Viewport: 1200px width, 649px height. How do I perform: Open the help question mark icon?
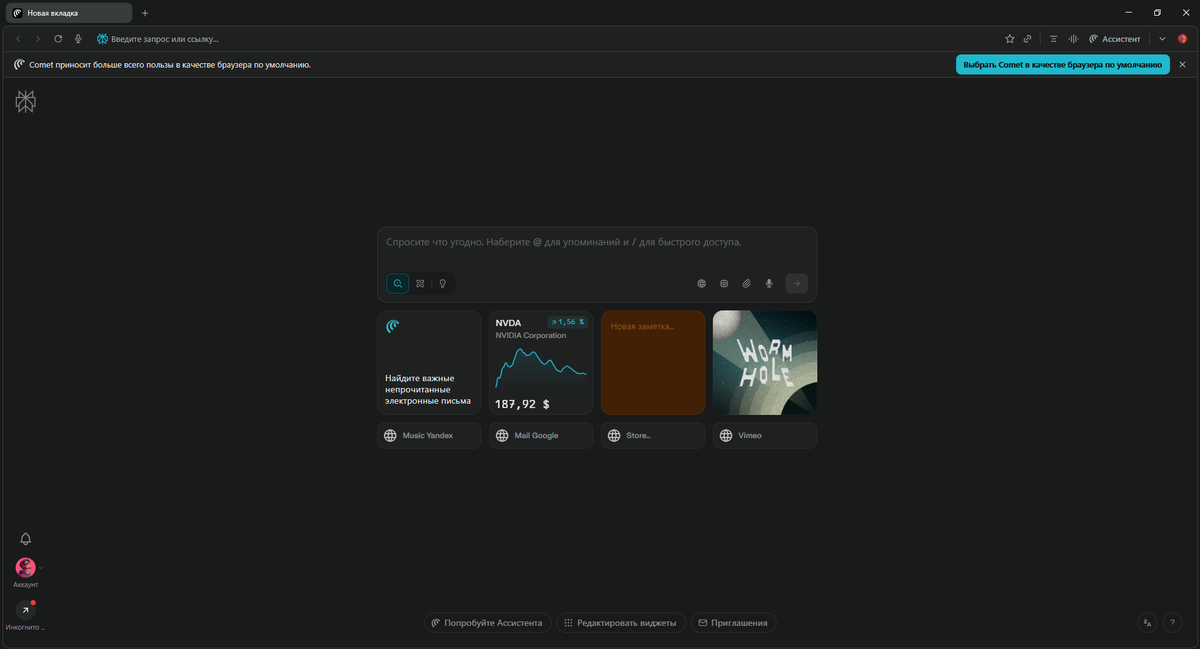[1173, 623]
